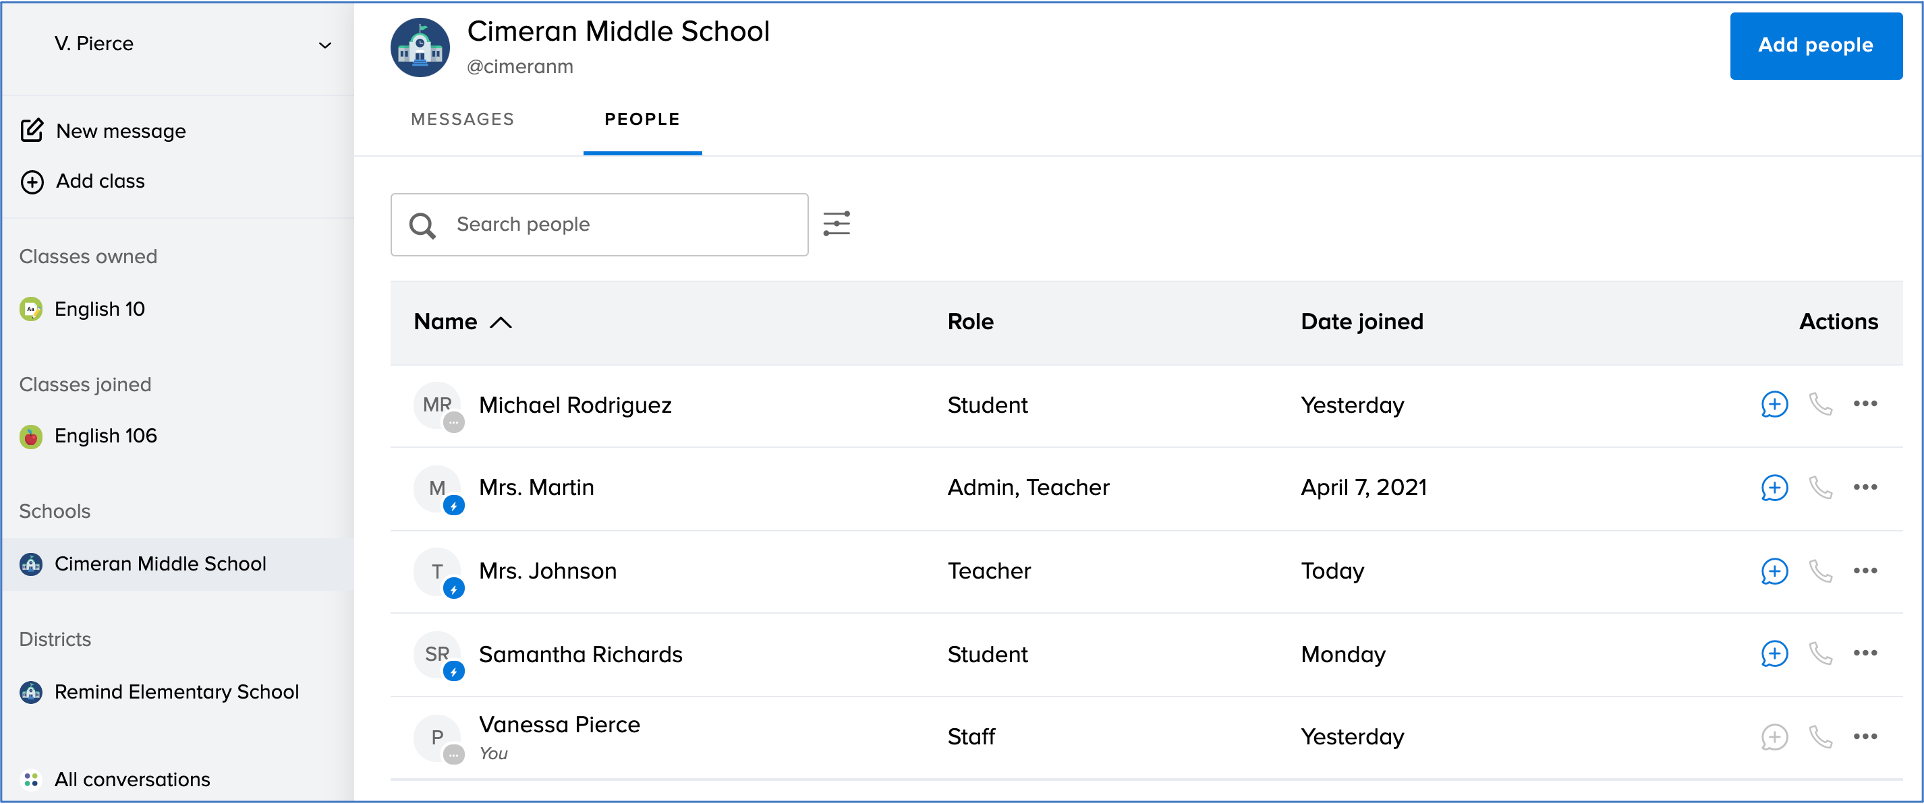Click the filter icon beside search box

(x=836, y=223)
